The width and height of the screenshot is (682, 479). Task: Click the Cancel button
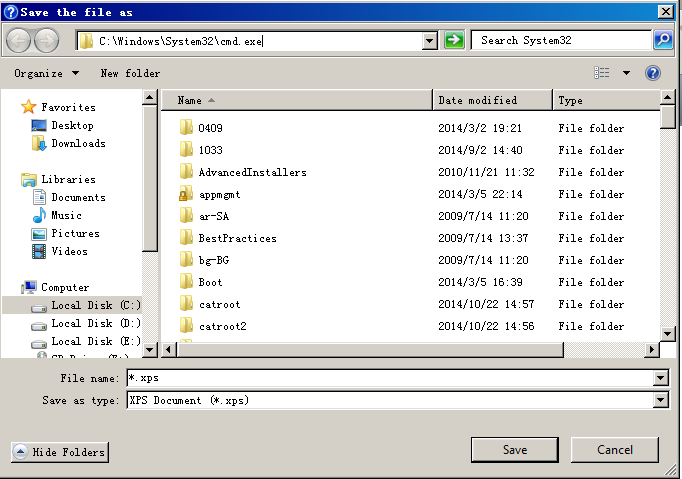(x=615, y=450)
